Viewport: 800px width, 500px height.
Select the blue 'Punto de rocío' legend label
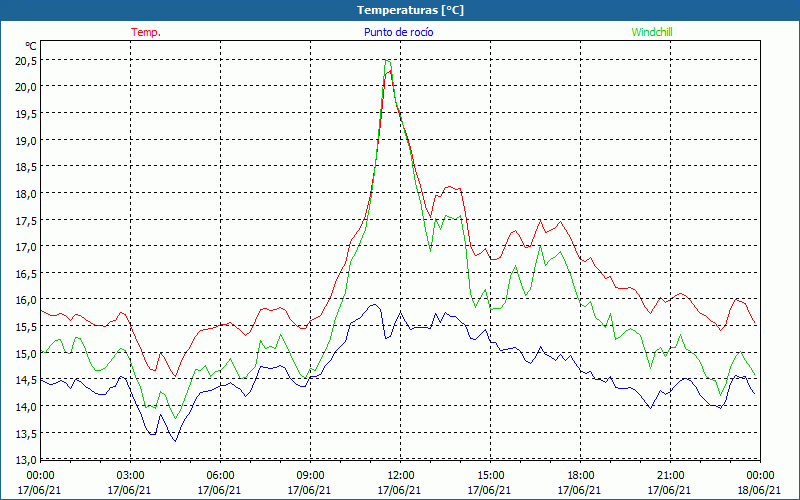(x=398, y=32)
